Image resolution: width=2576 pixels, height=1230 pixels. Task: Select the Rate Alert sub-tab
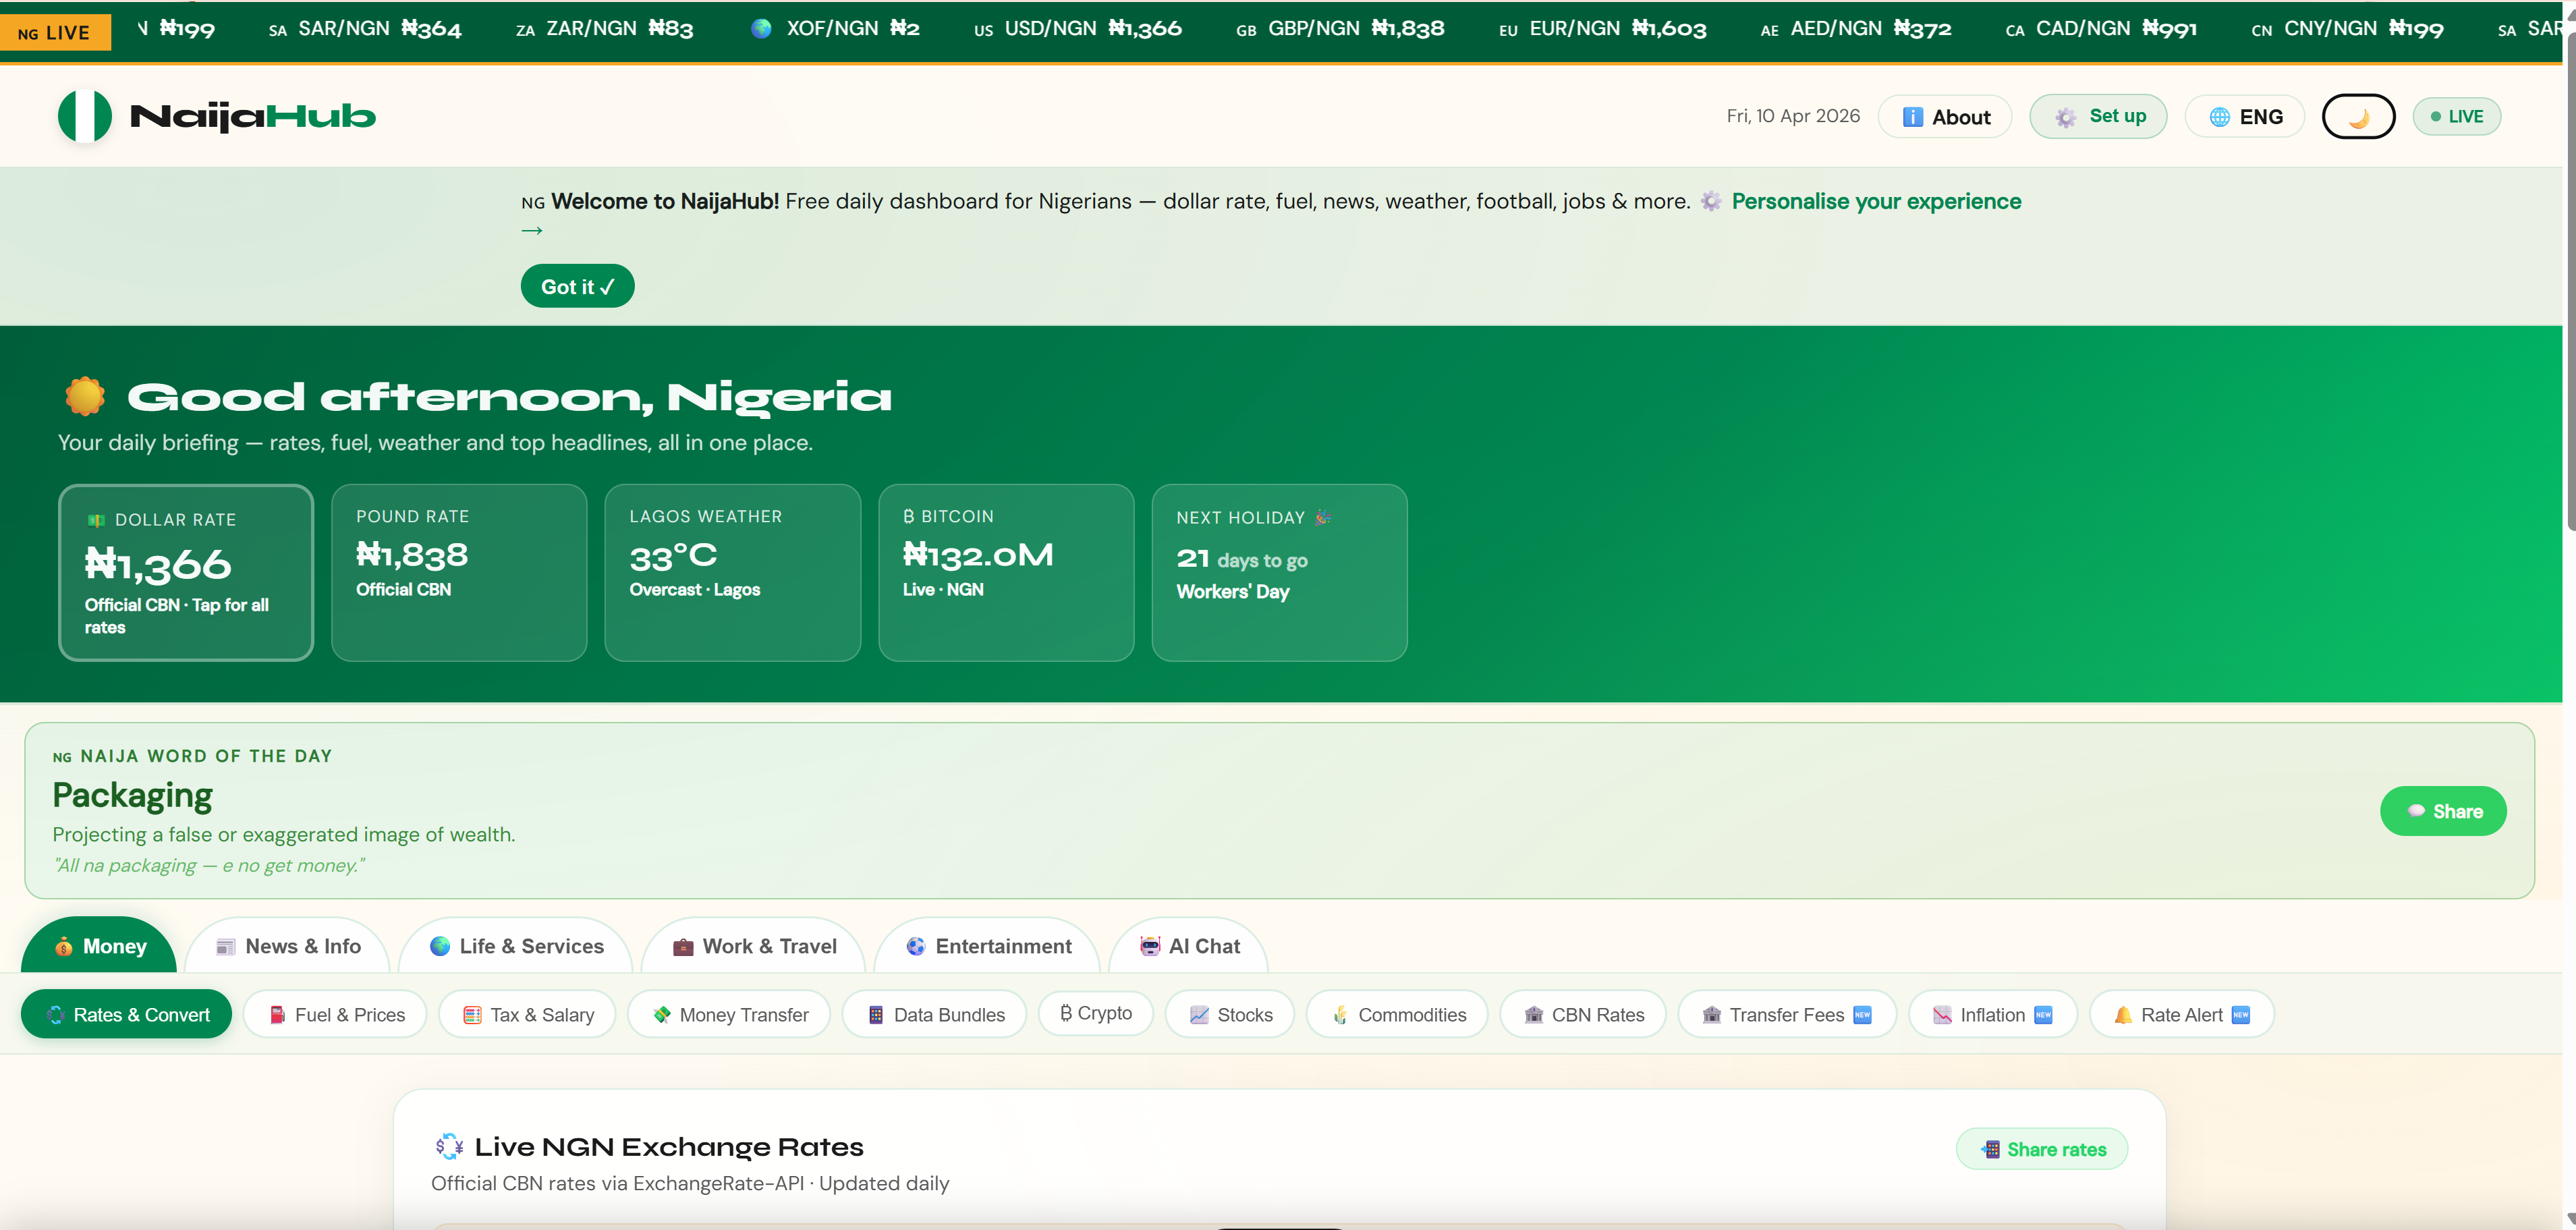2182,1015
